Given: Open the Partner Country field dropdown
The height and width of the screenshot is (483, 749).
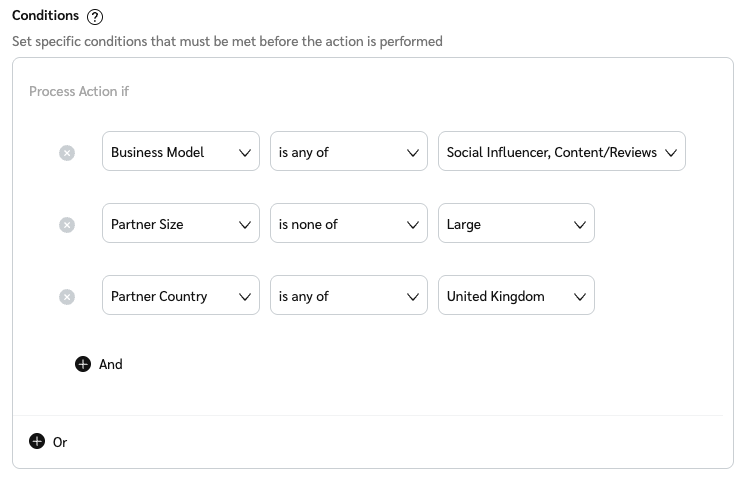Looking at the screenshot, I should click(x=180, y=296).
